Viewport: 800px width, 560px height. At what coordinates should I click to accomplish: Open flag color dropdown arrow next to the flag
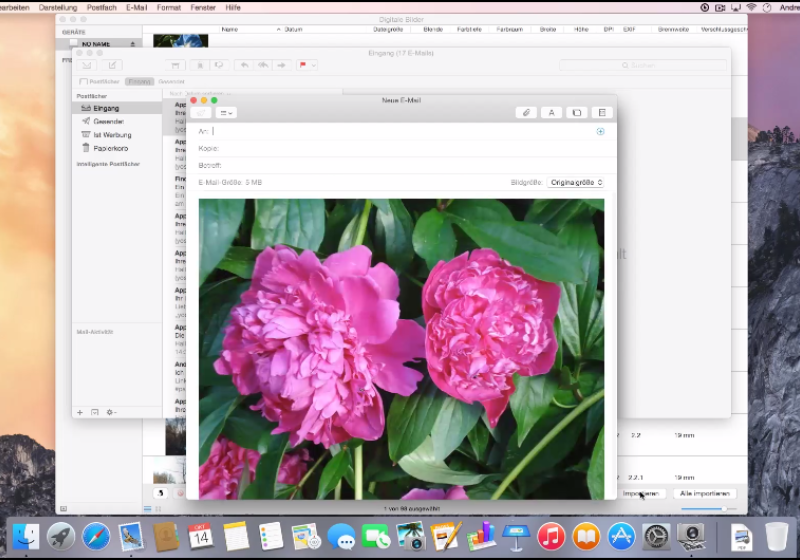click(314, 65)
